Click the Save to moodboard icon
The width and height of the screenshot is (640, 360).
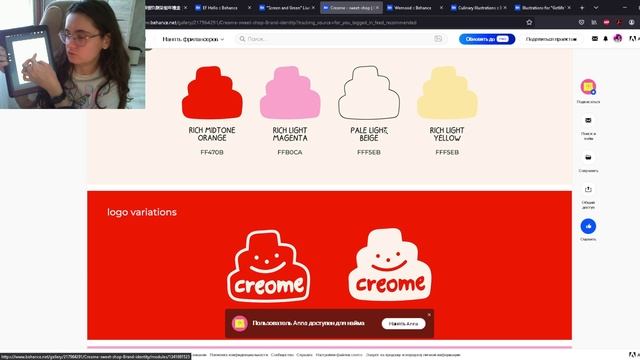coord(588,157)
